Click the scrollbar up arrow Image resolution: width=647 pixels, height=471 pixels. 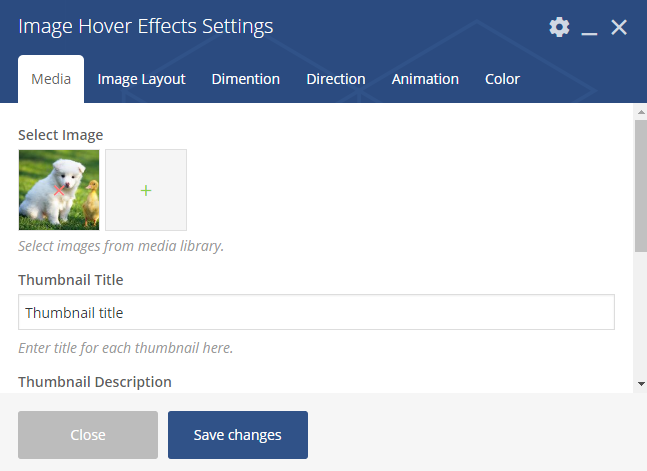(x=641, y=112)
